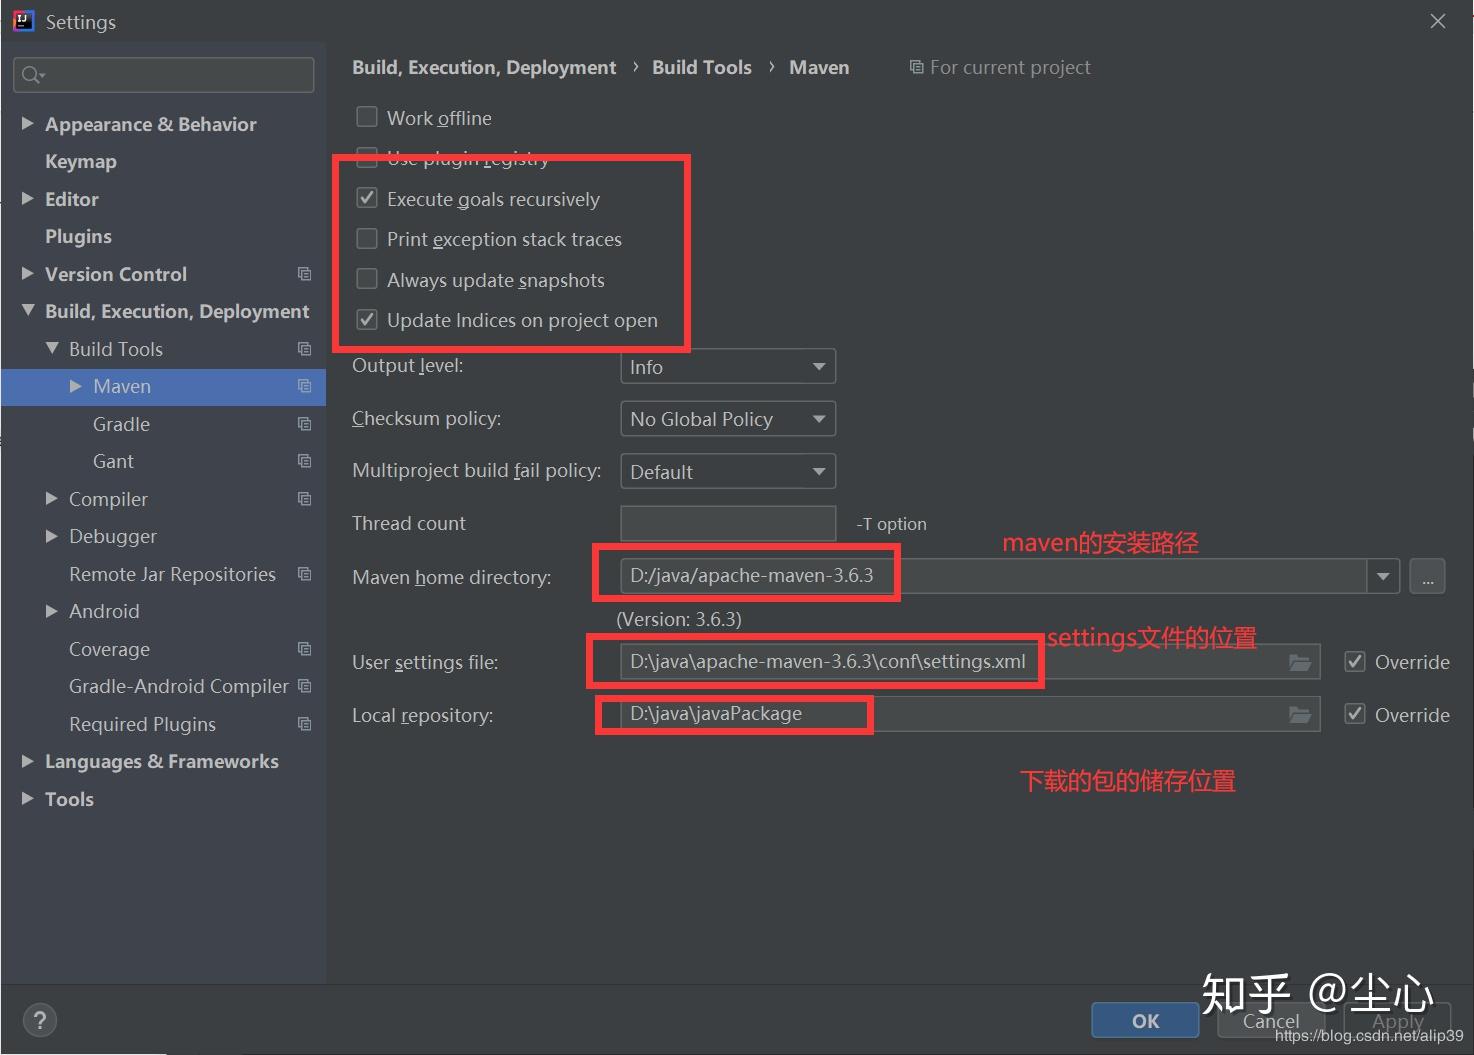This screenshot has width=1474, height=1055.
Task: Click the For current project icon
Action: [x=916, y=67]
